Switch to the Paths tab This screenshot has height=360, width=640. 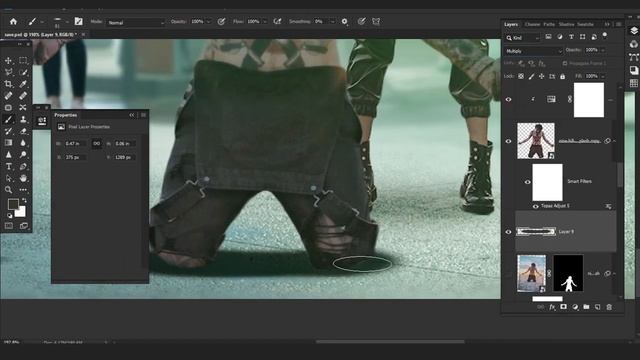point(549,24)
